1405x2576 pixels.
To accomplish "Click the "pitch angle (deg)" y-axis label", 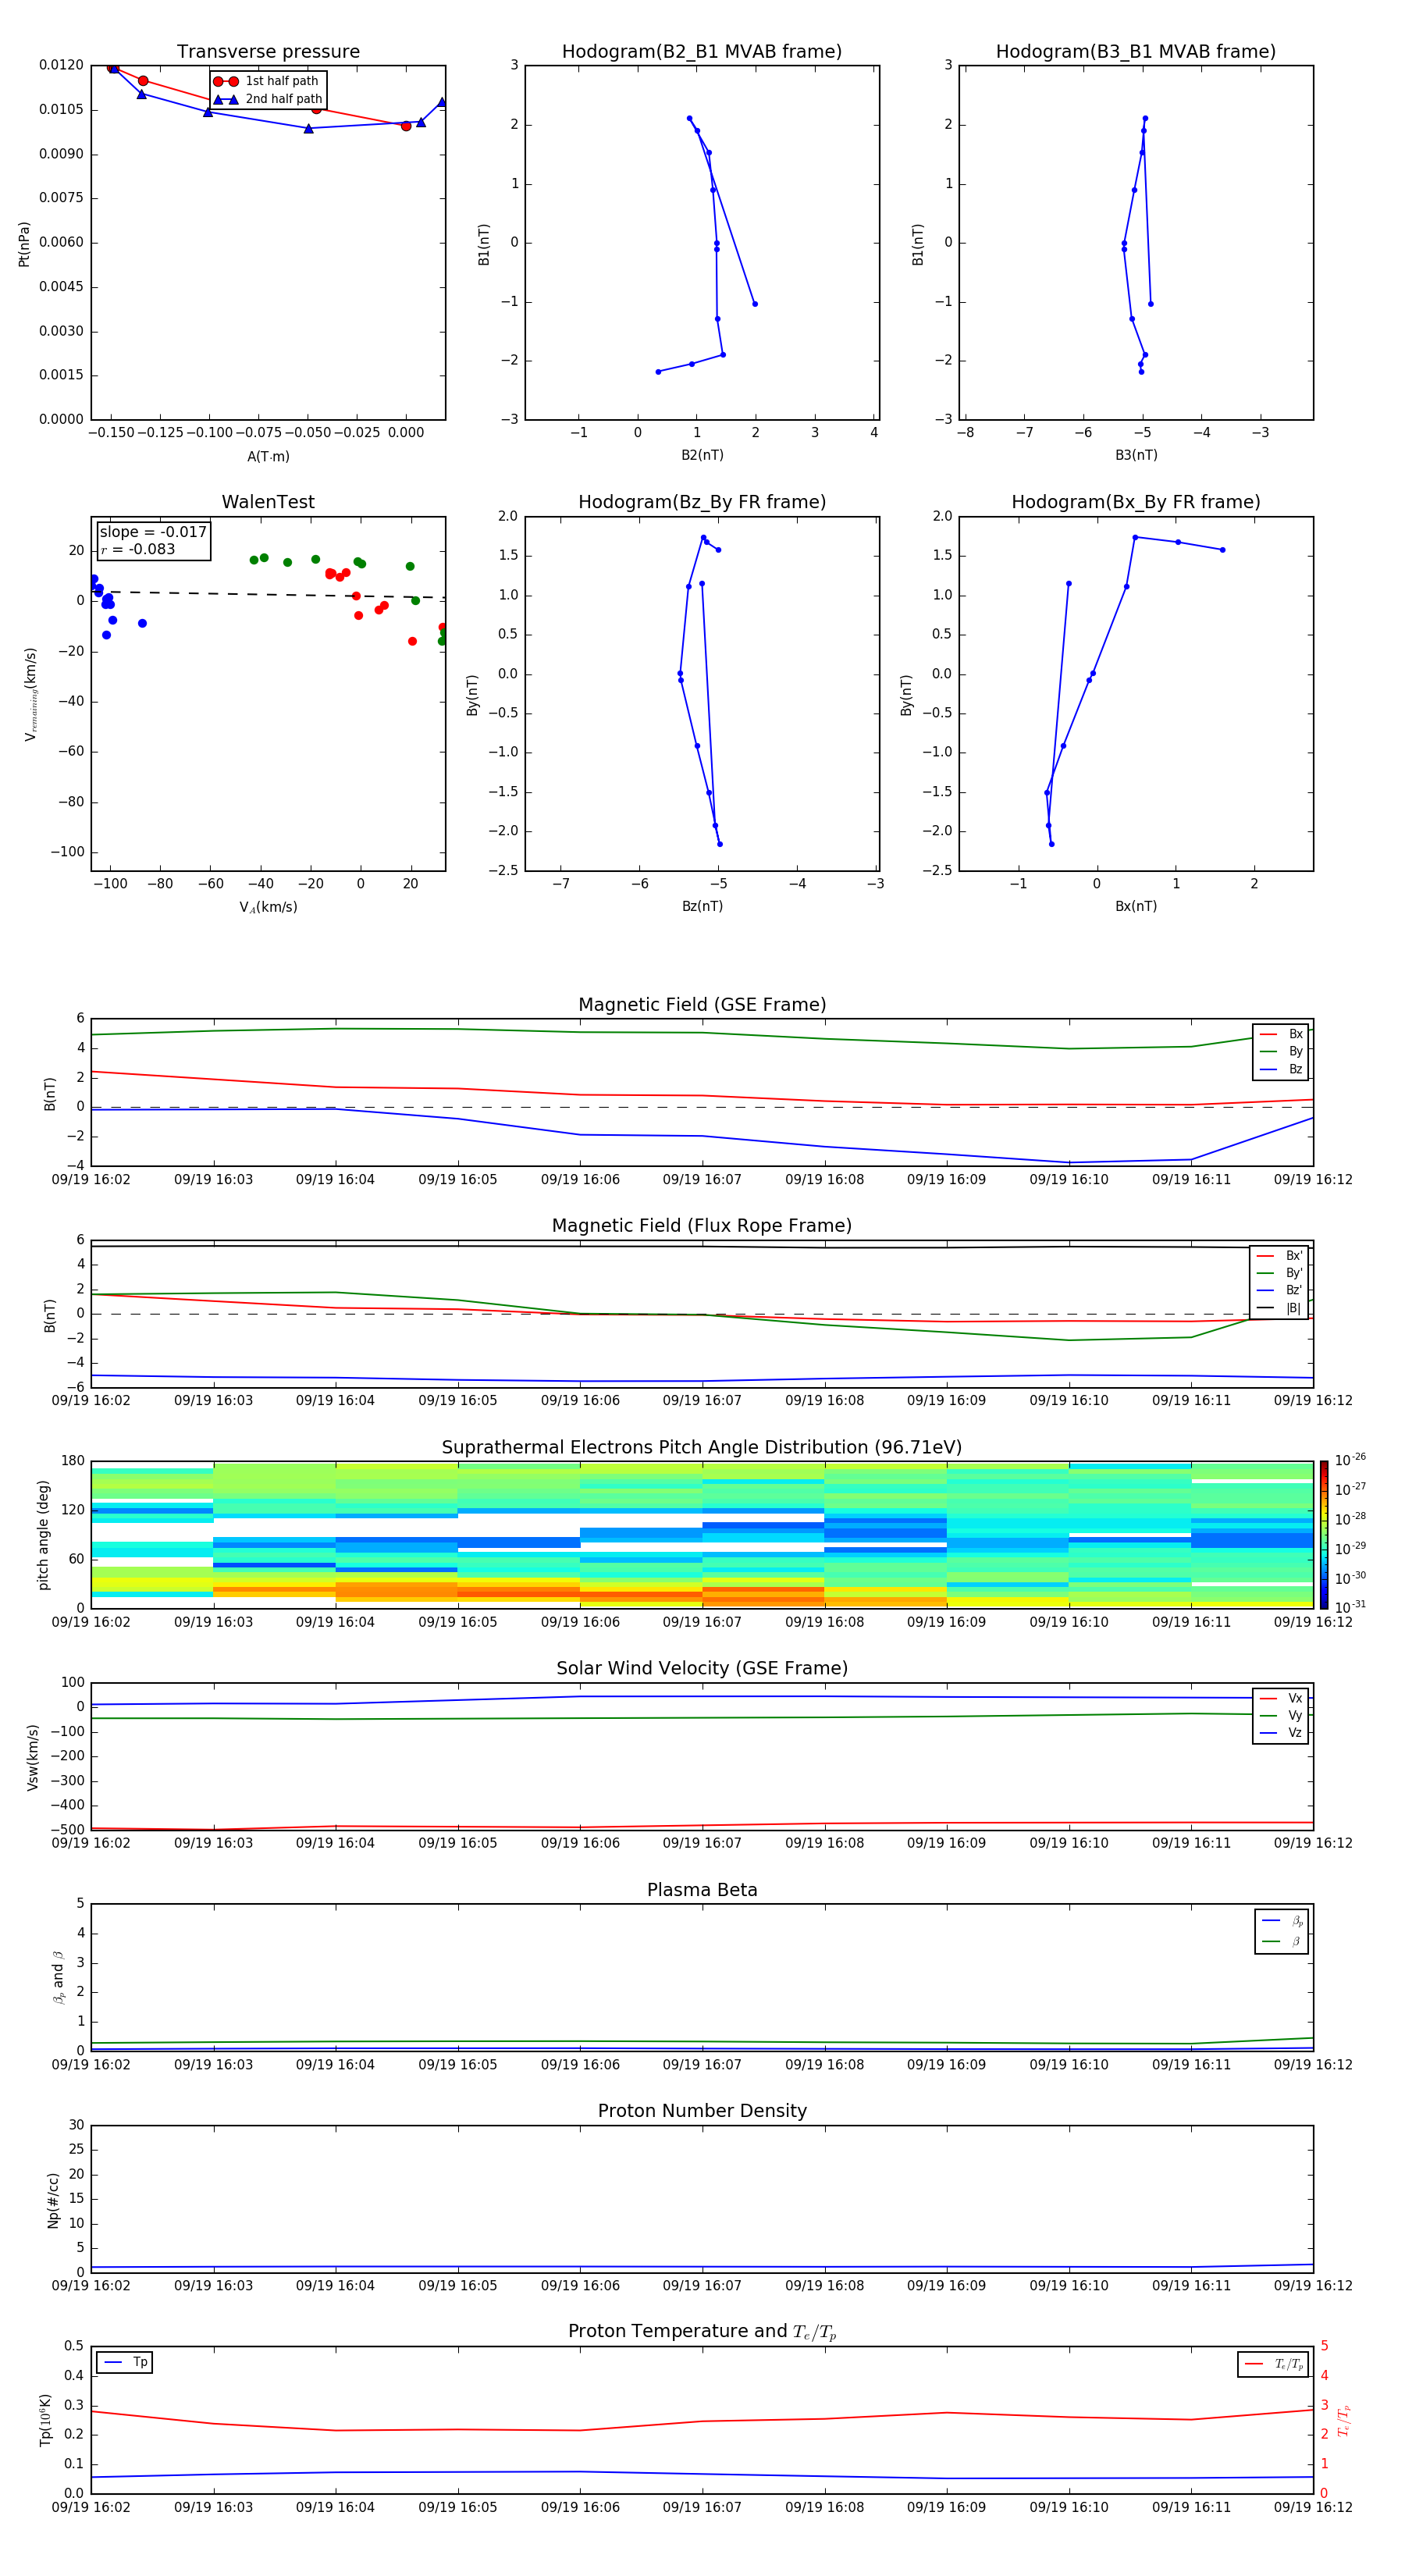I will pos(43,1535).
